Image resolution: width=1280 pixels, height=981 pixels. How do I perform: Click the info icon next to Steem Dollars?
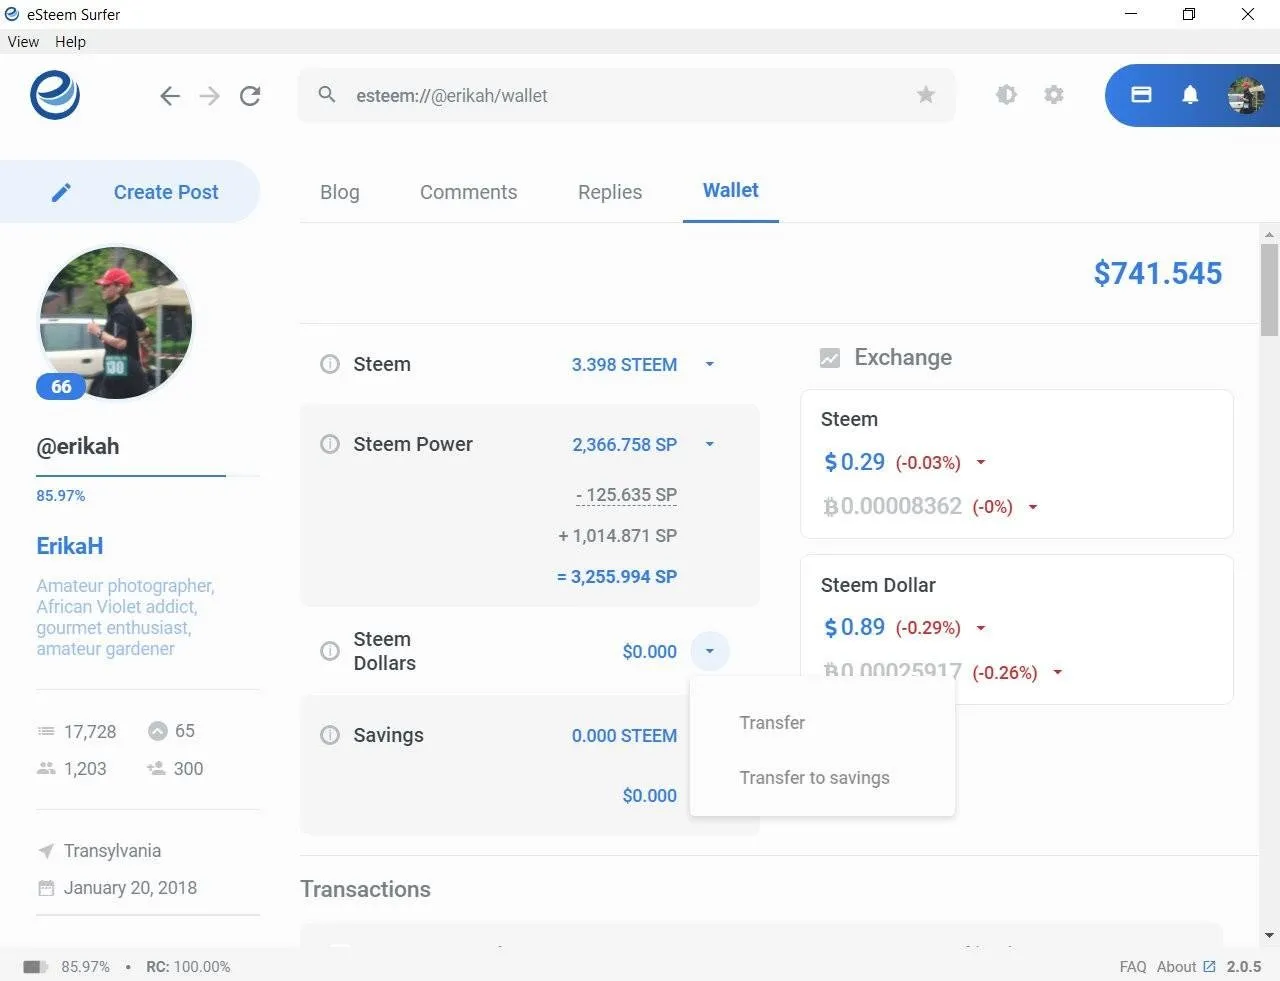click(330, 651)
